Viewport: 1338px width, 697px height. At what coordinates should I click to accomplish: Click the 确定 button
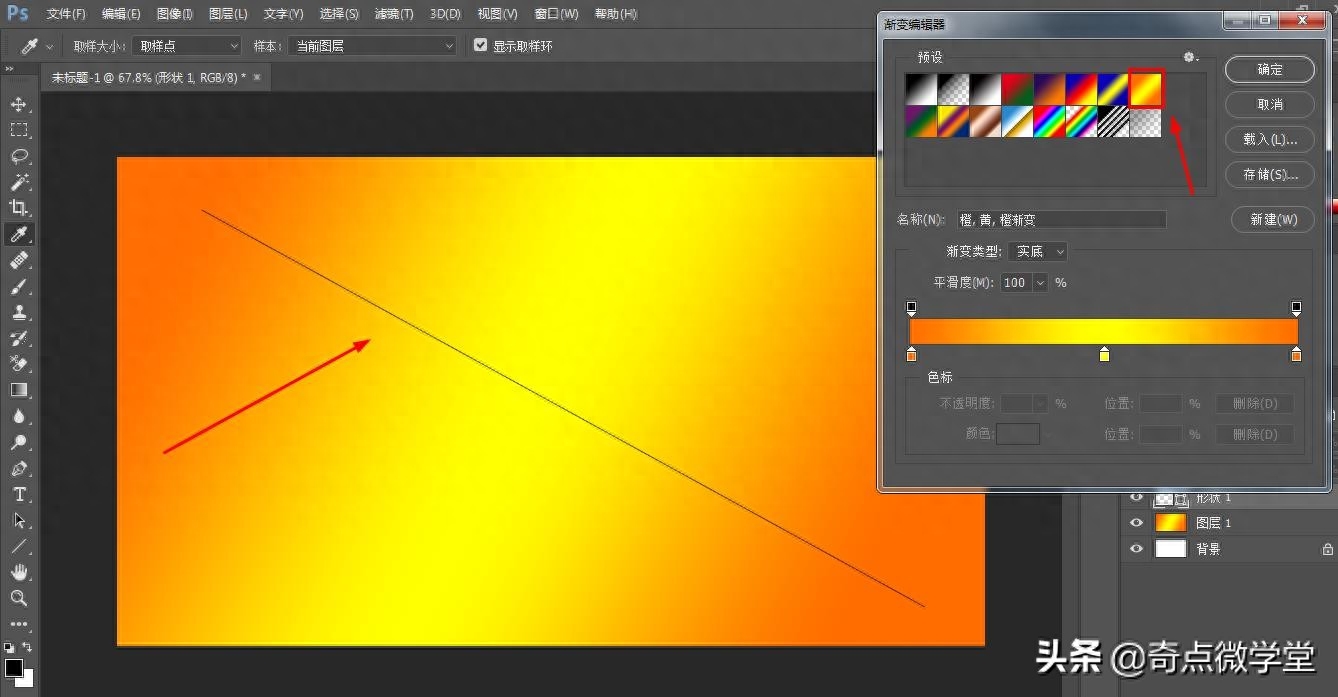pyautogui.click(x=1270, y=69)
